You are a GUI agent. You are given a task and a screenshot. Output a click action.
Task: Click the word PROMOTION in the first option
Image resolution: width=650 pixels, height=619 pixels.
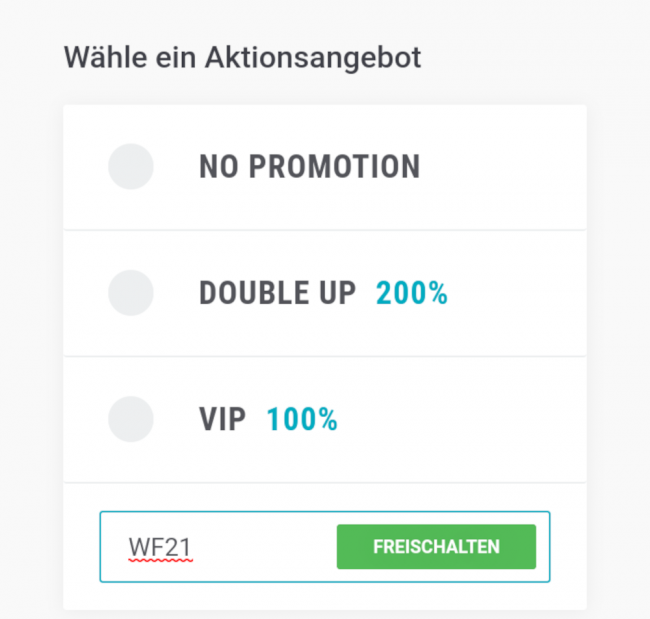click(334, 167)
